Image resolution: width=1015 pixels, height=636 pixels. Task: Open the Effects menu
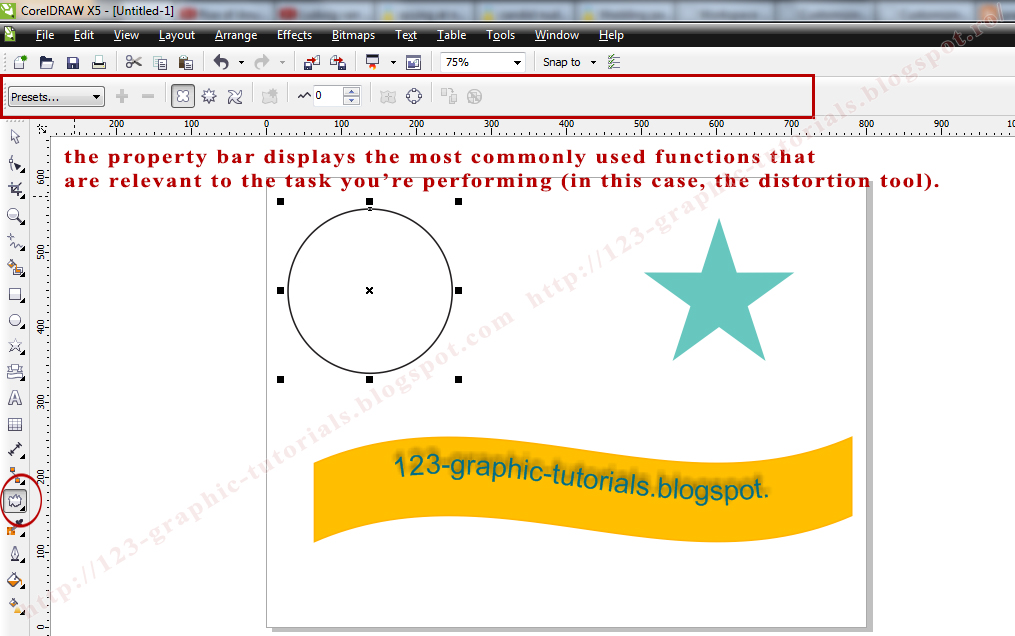tap(294, 35)
